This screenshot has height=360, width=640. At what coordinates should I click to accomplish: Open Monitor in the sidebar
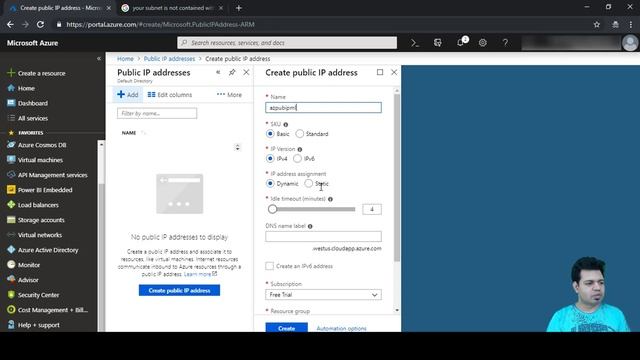(x=23, y=265)
